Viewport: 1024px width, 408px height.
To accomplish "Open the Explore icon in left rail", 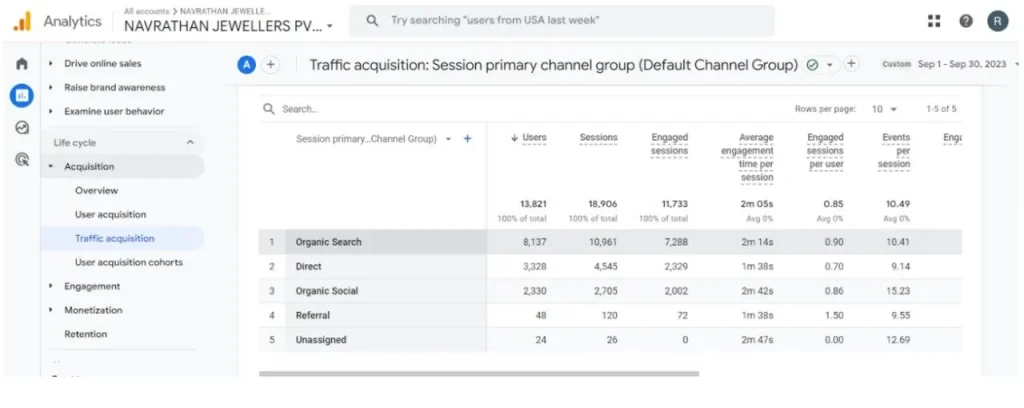I will [x=21, y=127].
